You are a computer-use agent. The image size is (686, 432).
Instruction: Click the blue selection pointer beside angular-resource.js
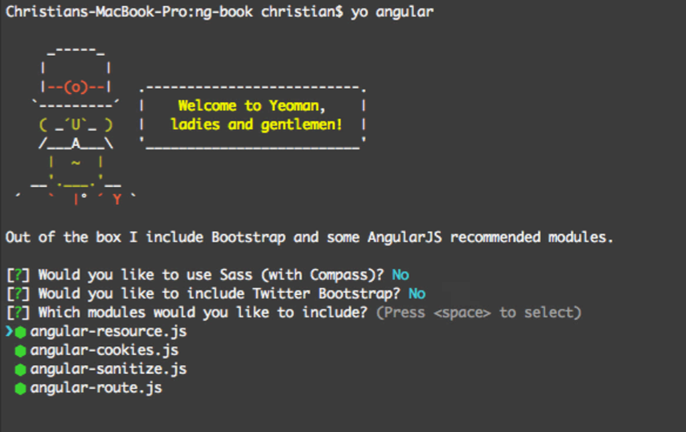tap(9, 331)
